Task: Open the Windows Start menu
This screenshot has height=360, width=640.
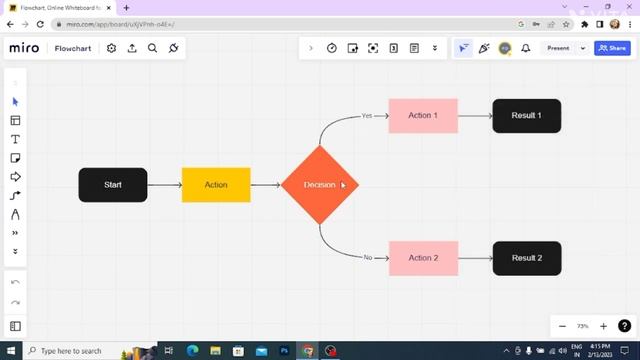Action: [x=11, y=351]
